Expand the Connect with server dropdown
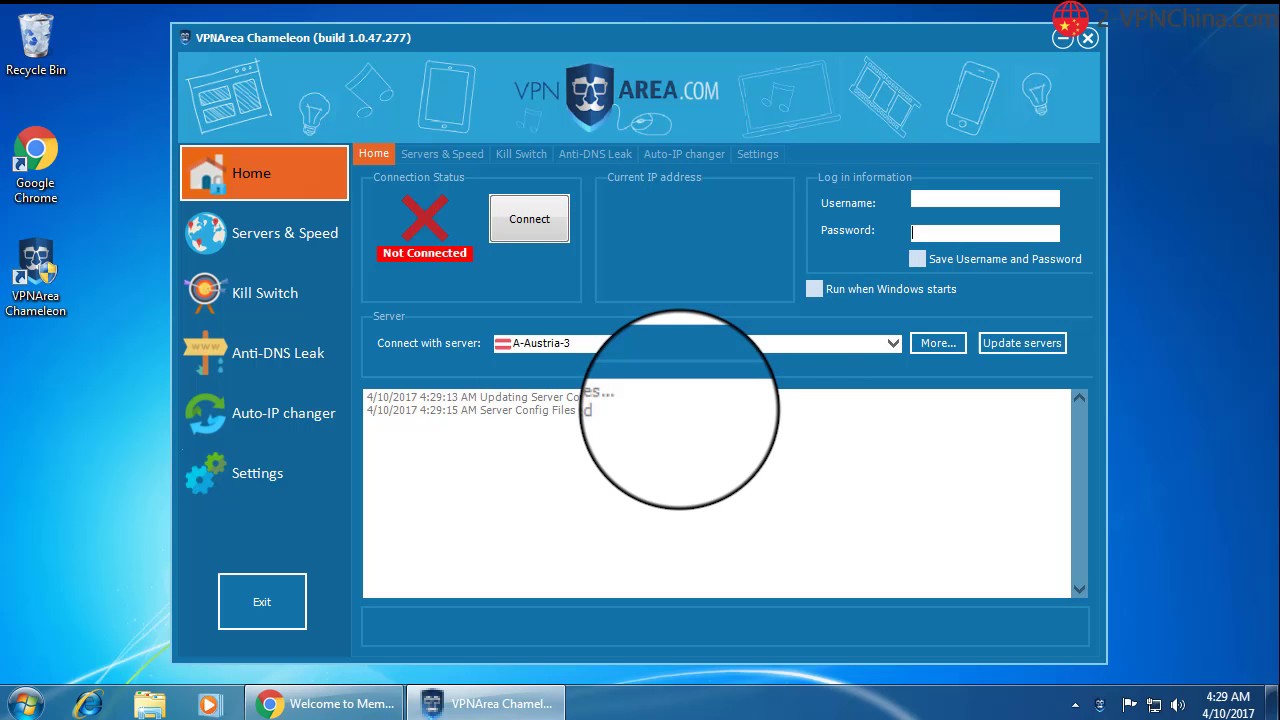Image resolution: width=1280 pixels, height=720 pixels. 893,343
